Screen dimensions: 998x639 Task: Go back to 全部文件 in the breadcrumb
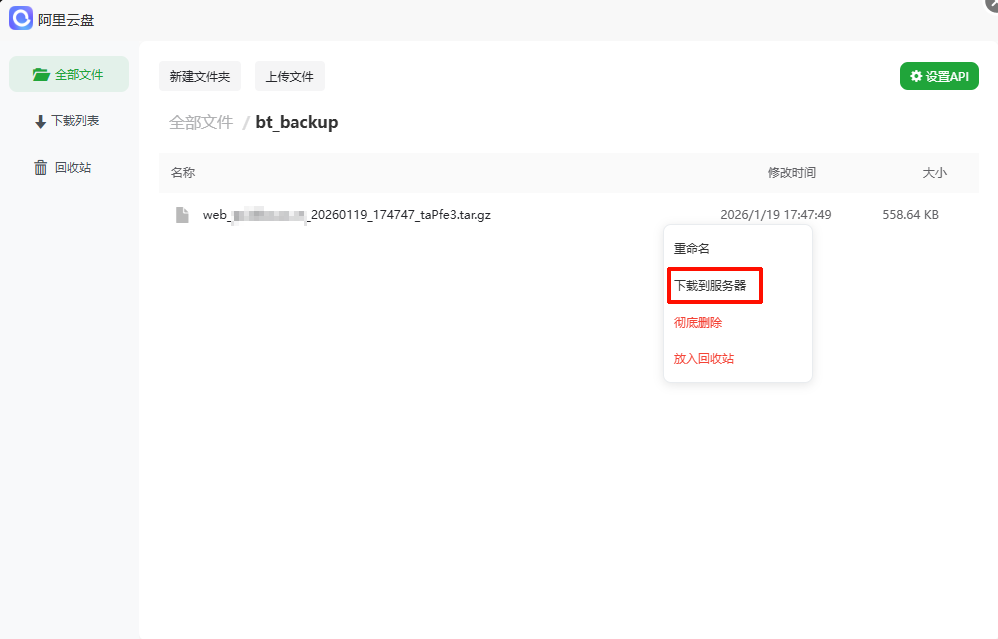(201, 122)
